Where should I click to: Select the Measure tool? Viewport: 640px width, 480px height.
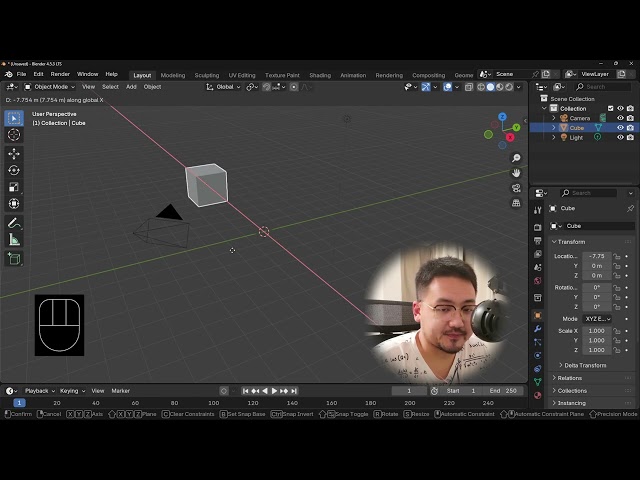pyautogui.click(x=14, y=240)
